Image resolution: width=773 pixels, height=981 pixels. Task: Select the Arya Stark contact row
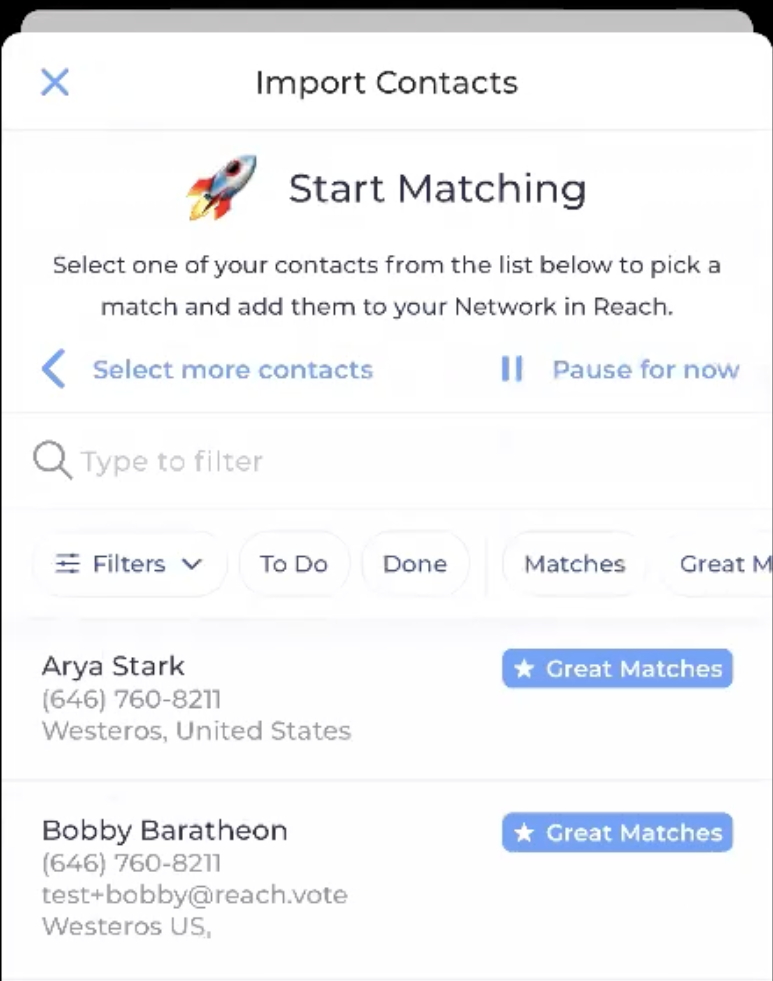point(386,698)
